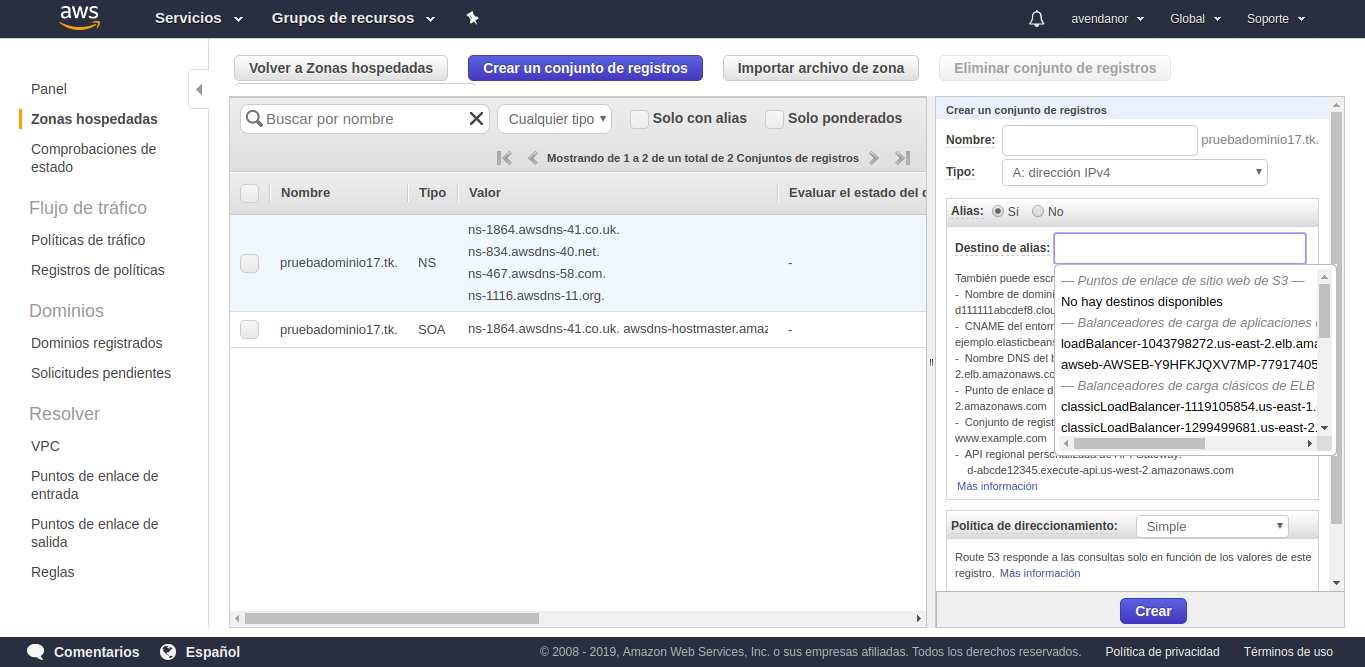
Task: Open Panel in the sidebar
Action: click(x=49, y=89)
